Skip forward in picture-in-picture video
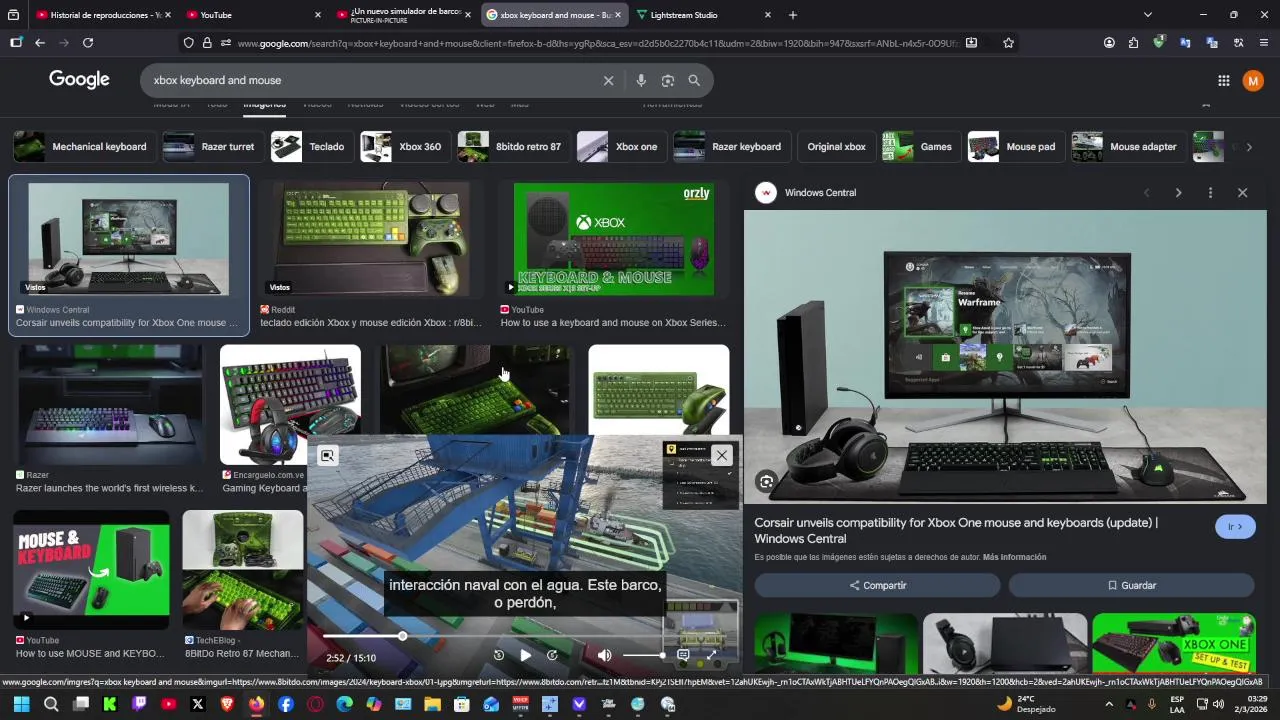 pyautogui.click(x=552, y=655)
